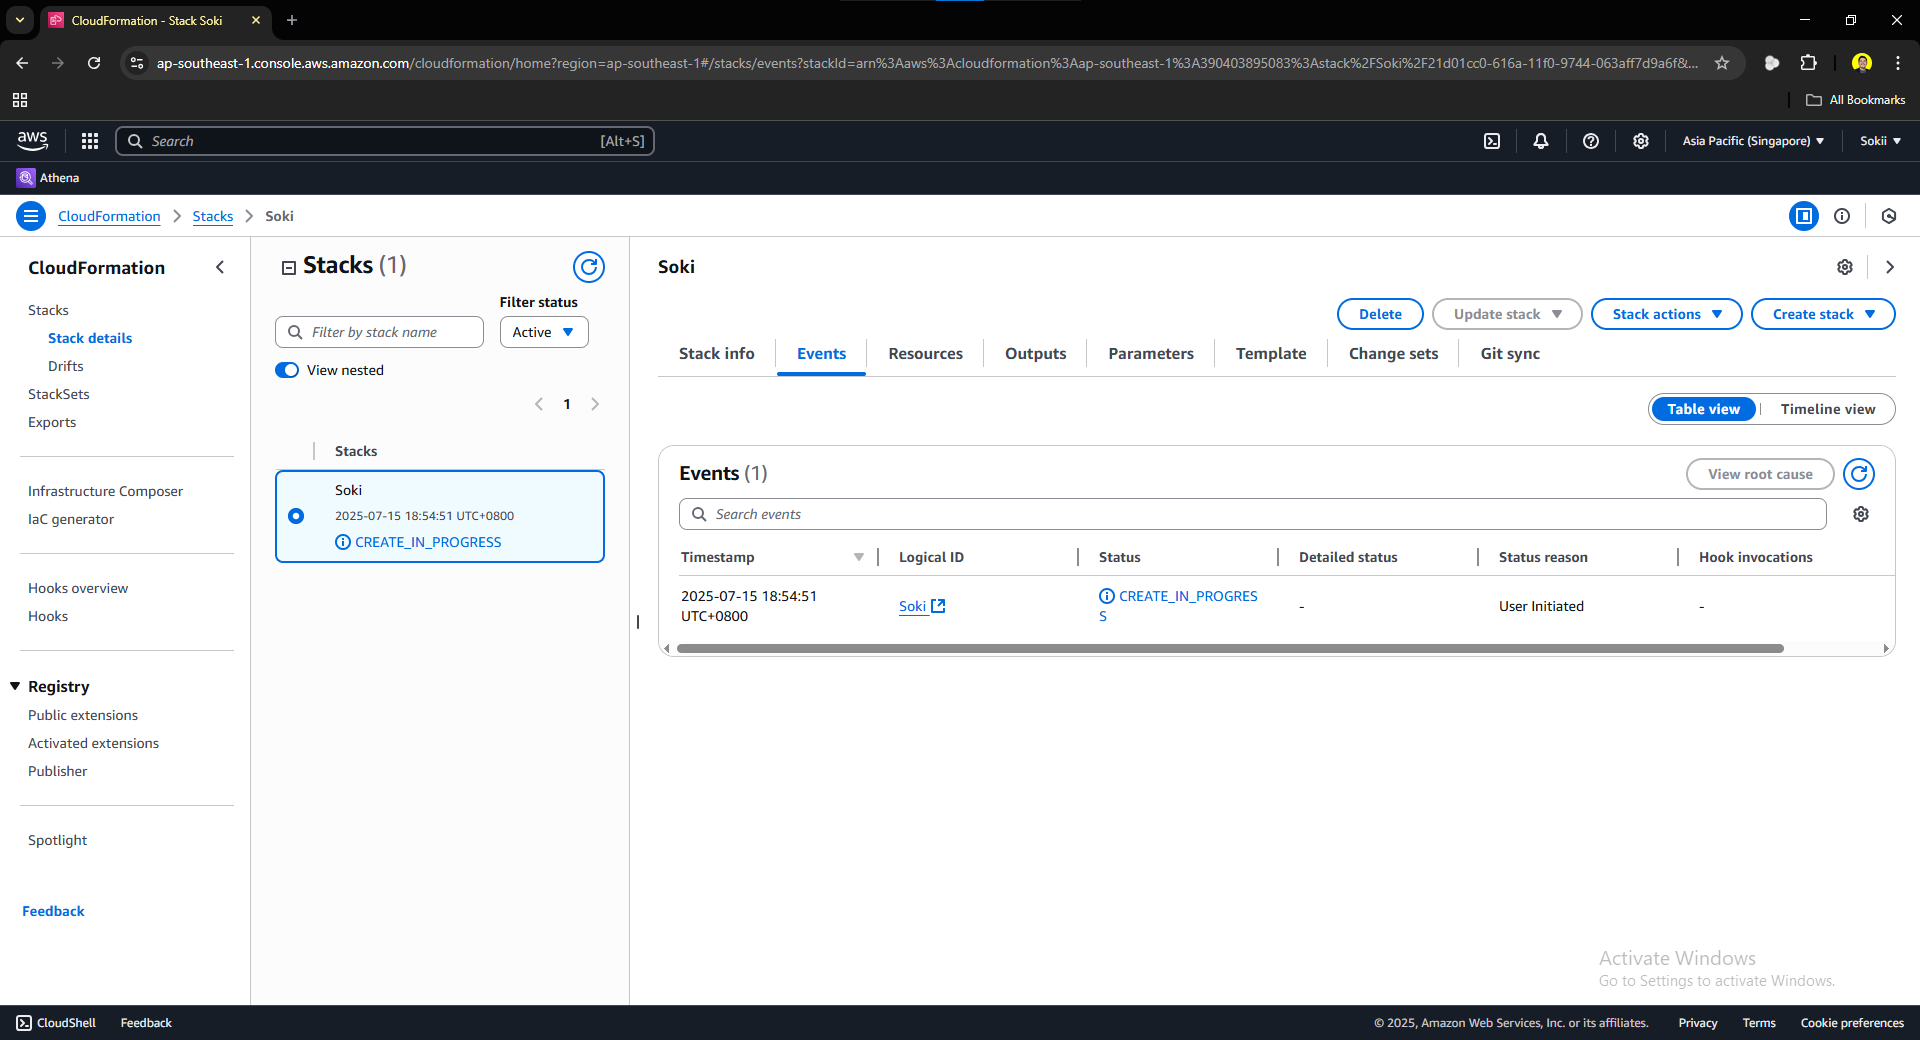
Task: Open the Sokii account menu
Action: (x=1880, y=141)
